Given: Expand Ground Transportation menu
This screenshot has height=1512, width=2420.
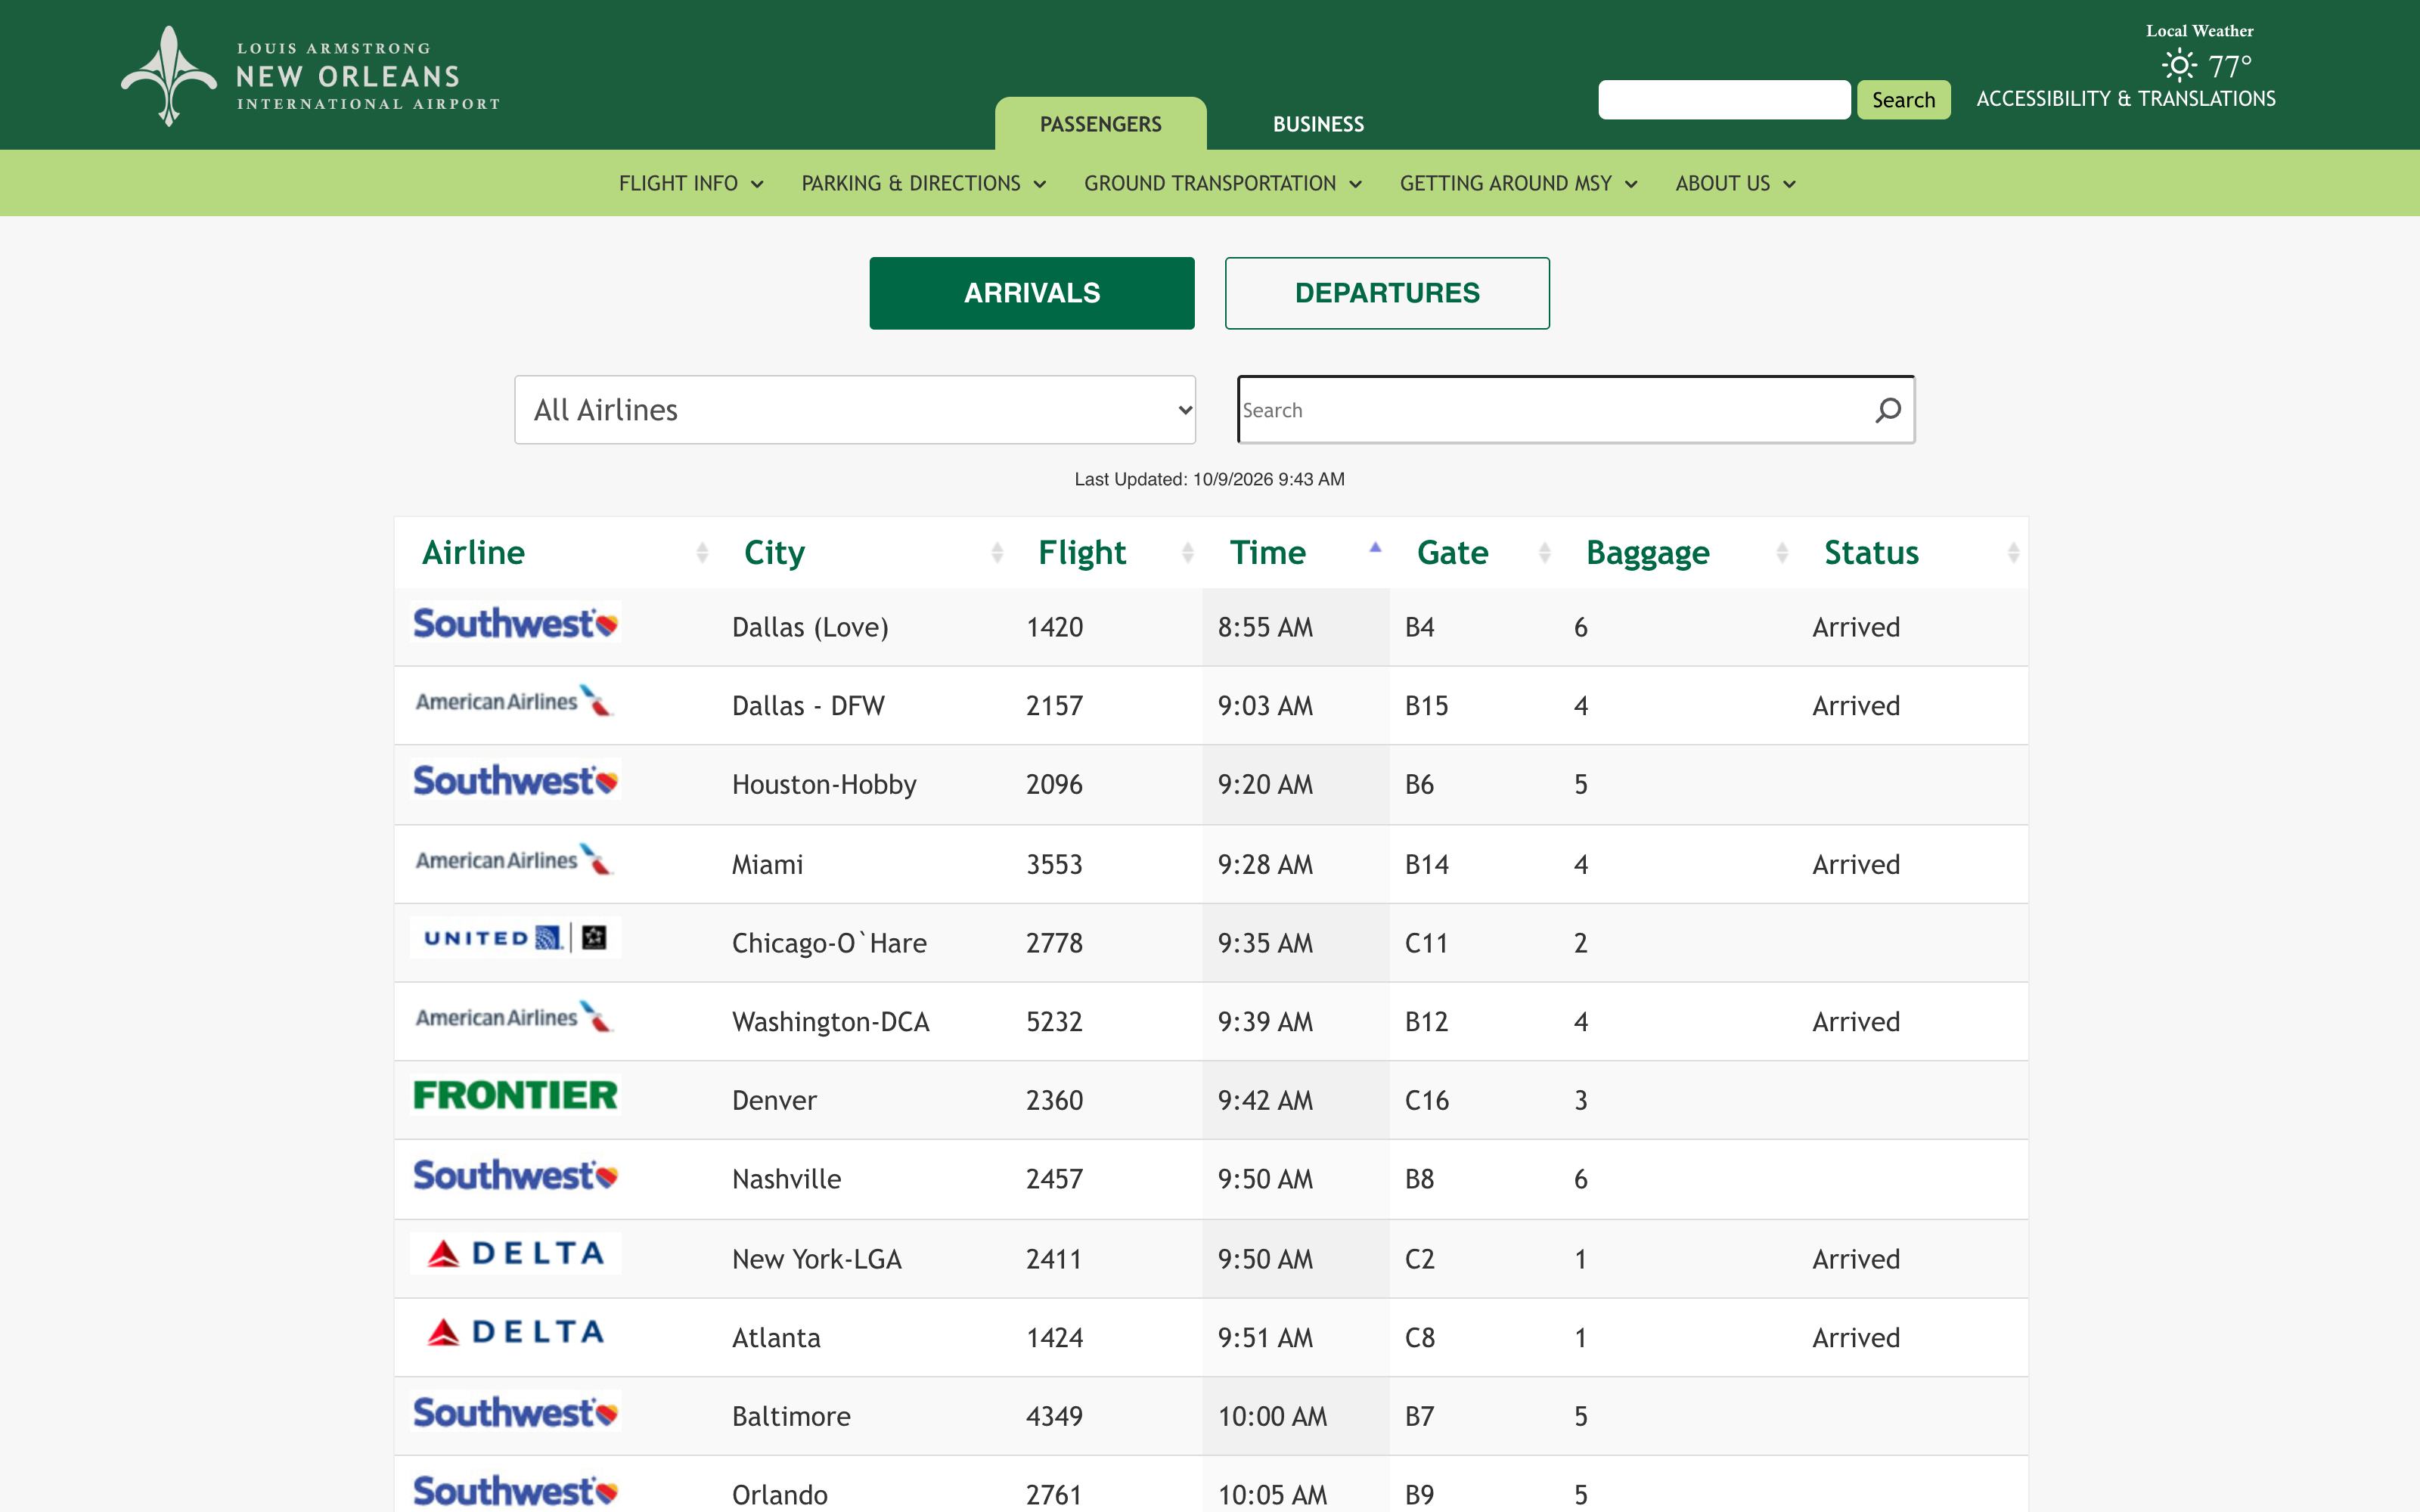Looking at the screenshot, I should (1223, 183).
